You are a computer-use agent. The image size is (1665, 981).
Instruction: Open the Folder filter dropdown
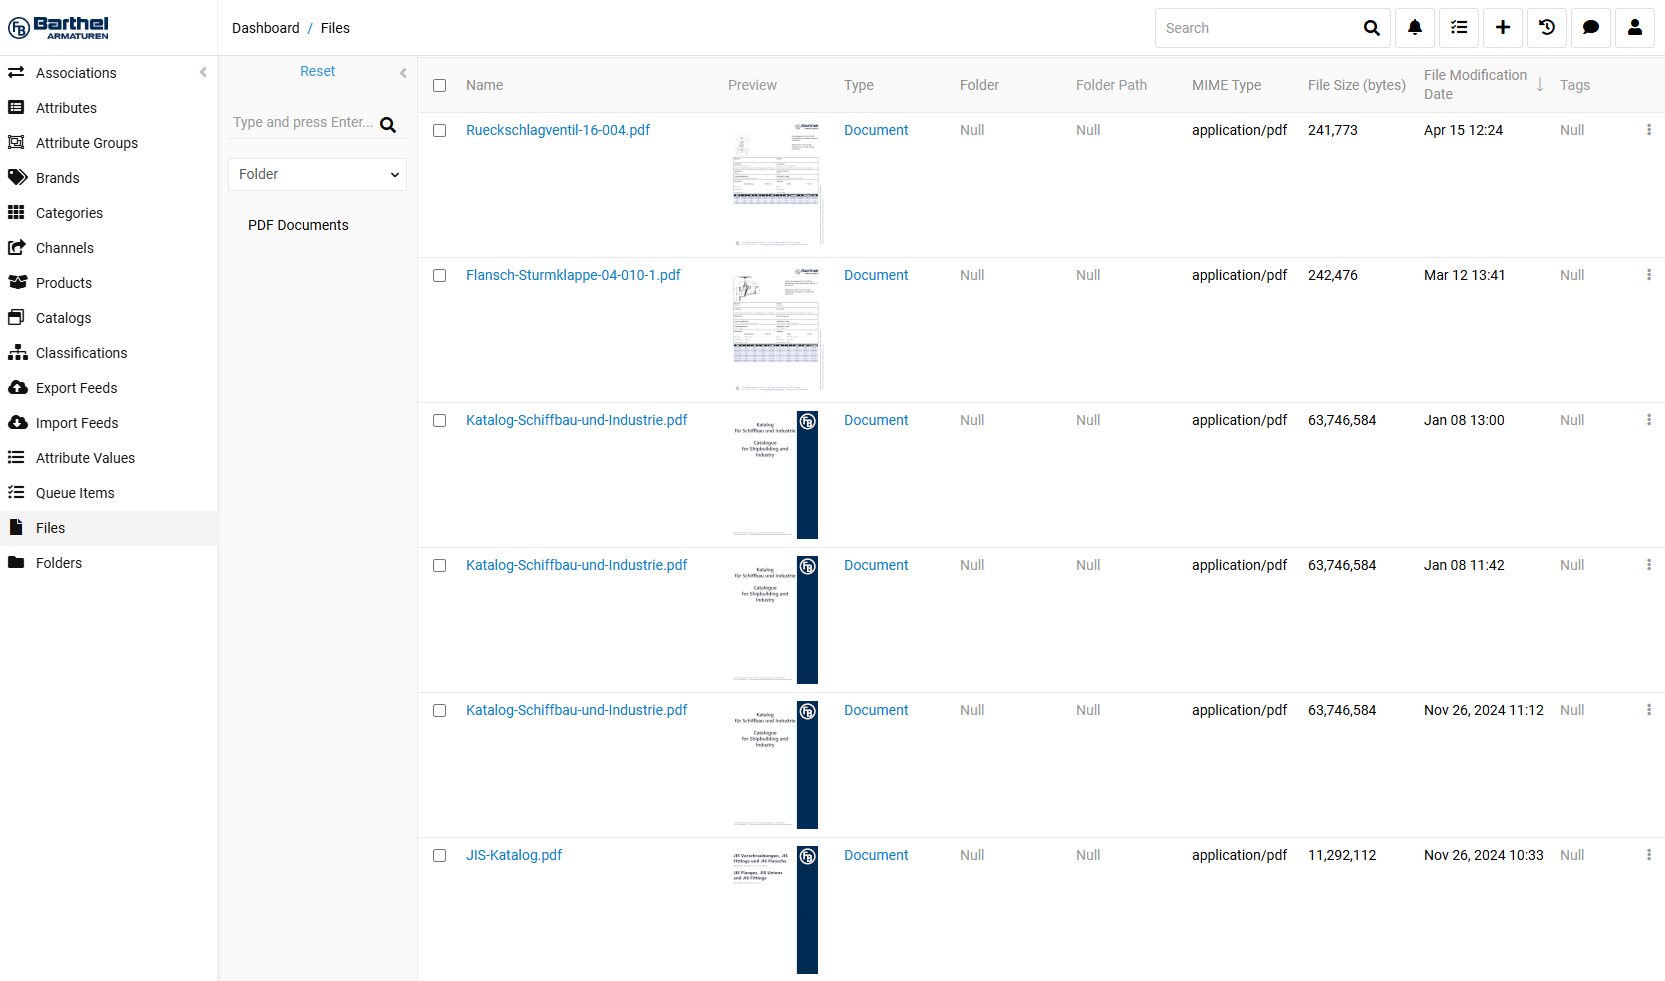click(317, 174)
